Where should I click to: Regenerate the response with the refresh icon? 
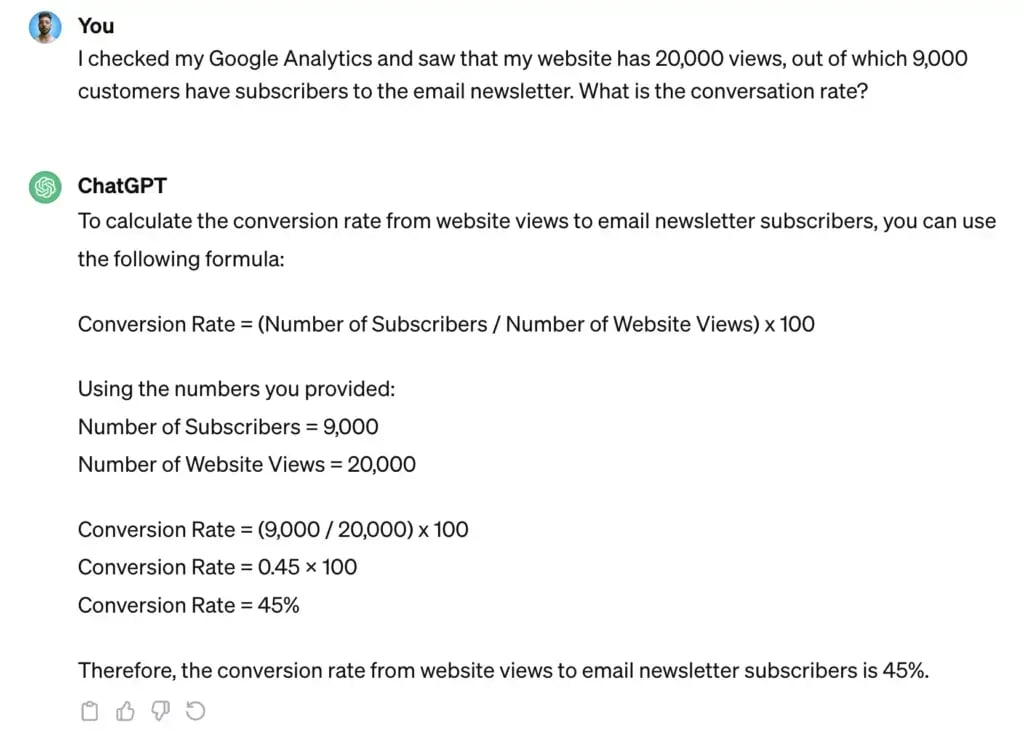(x=195, y=710)
